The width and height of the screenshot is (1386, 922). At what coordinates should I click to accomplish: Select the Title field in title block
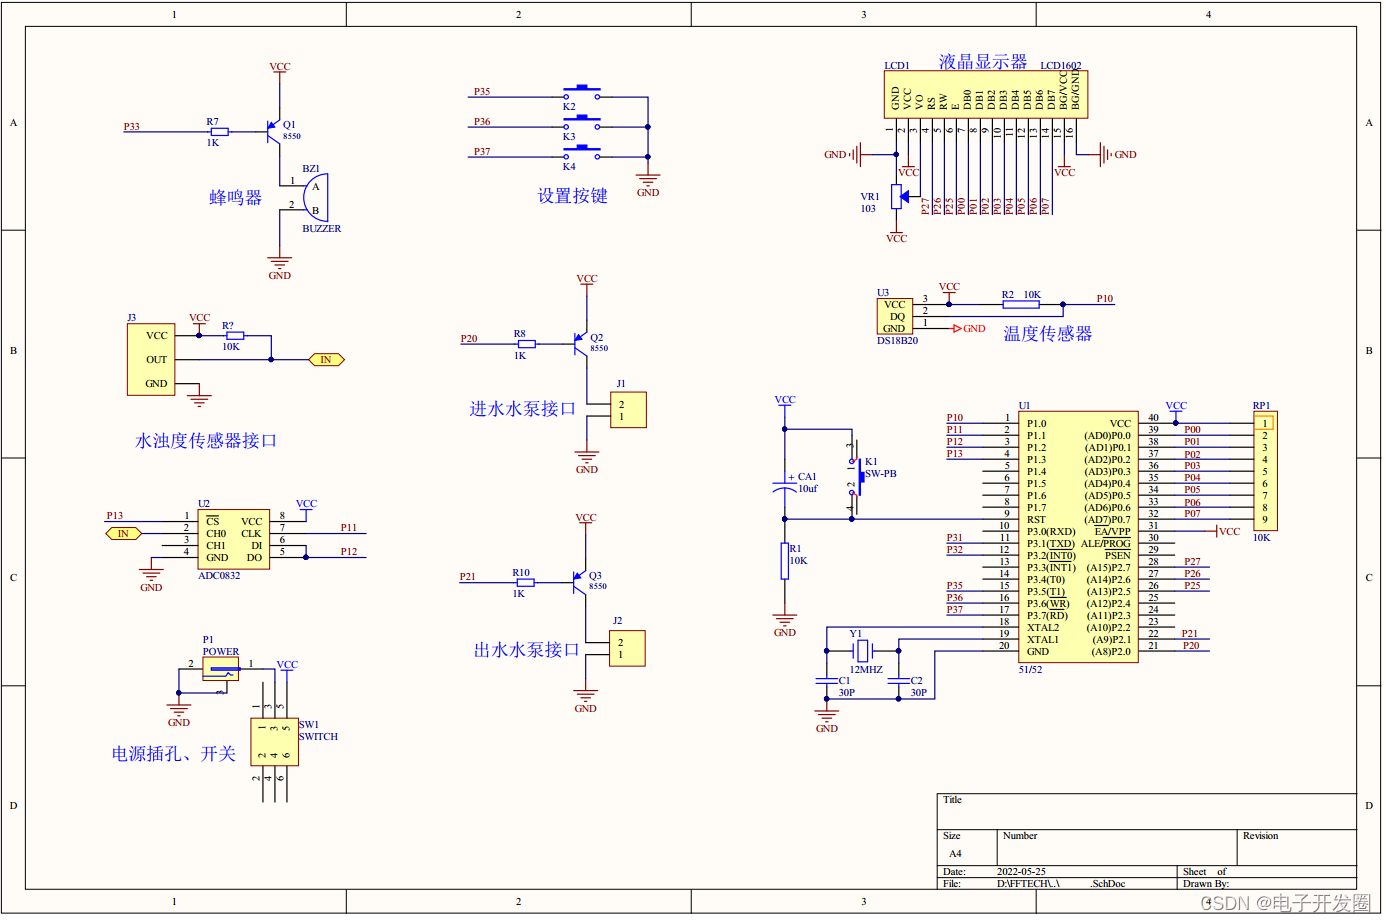point(1147,811)
